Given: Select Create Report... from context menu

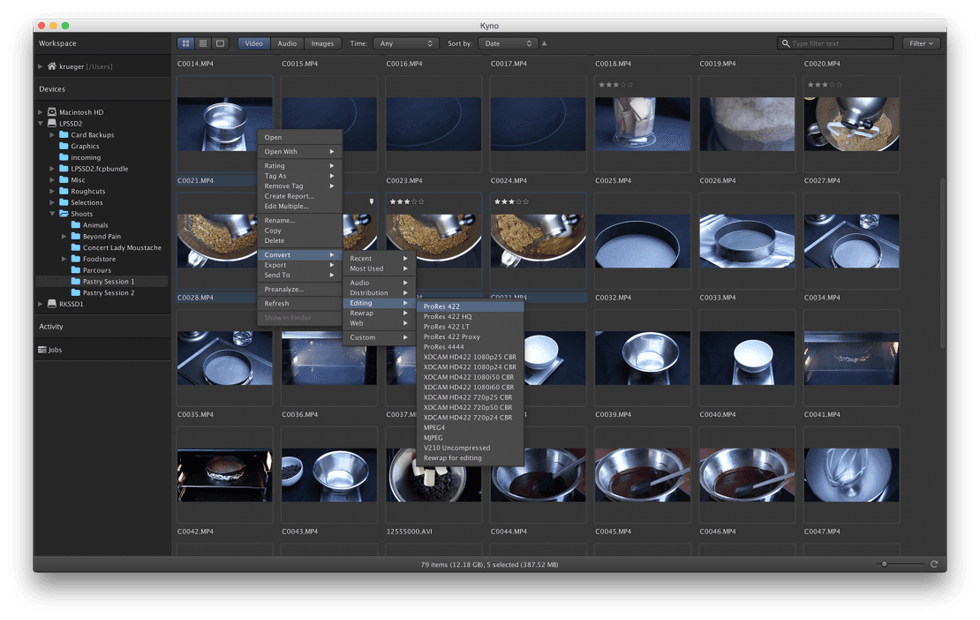Looking at the screenshot, I should pos(299,196).
